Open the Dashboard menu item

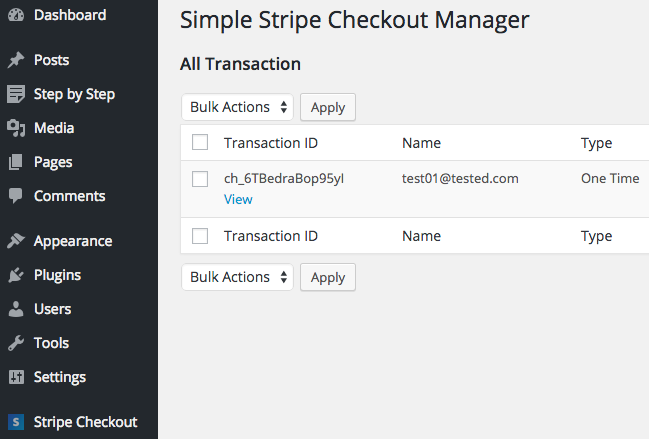tap(69, 15)
